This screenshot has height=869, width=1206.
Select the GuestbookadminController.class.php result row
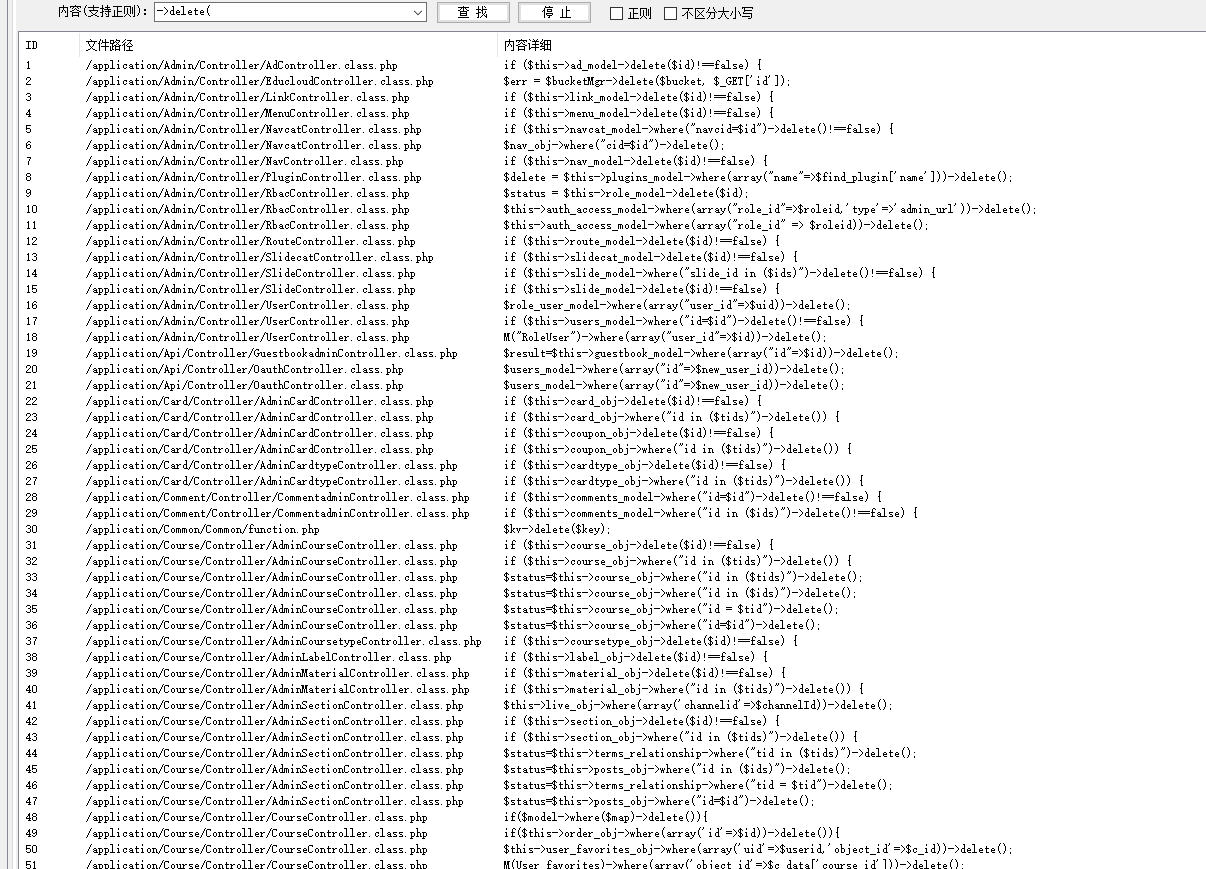tap(610, 353)
